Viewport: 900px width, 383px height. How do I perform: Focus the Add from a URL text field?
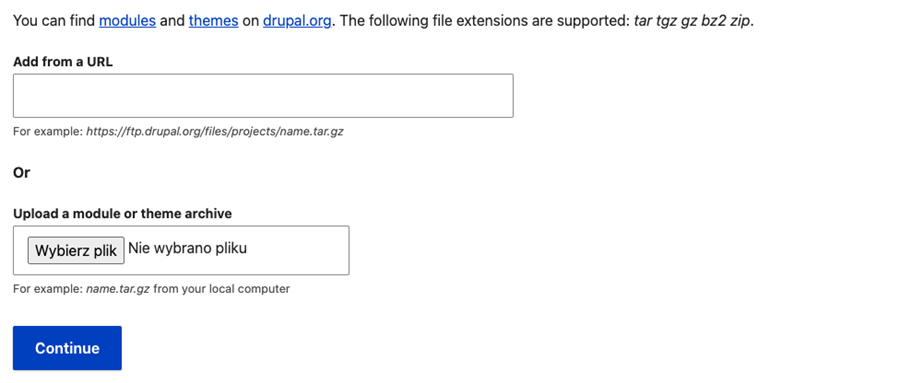[x=263, y=96]
